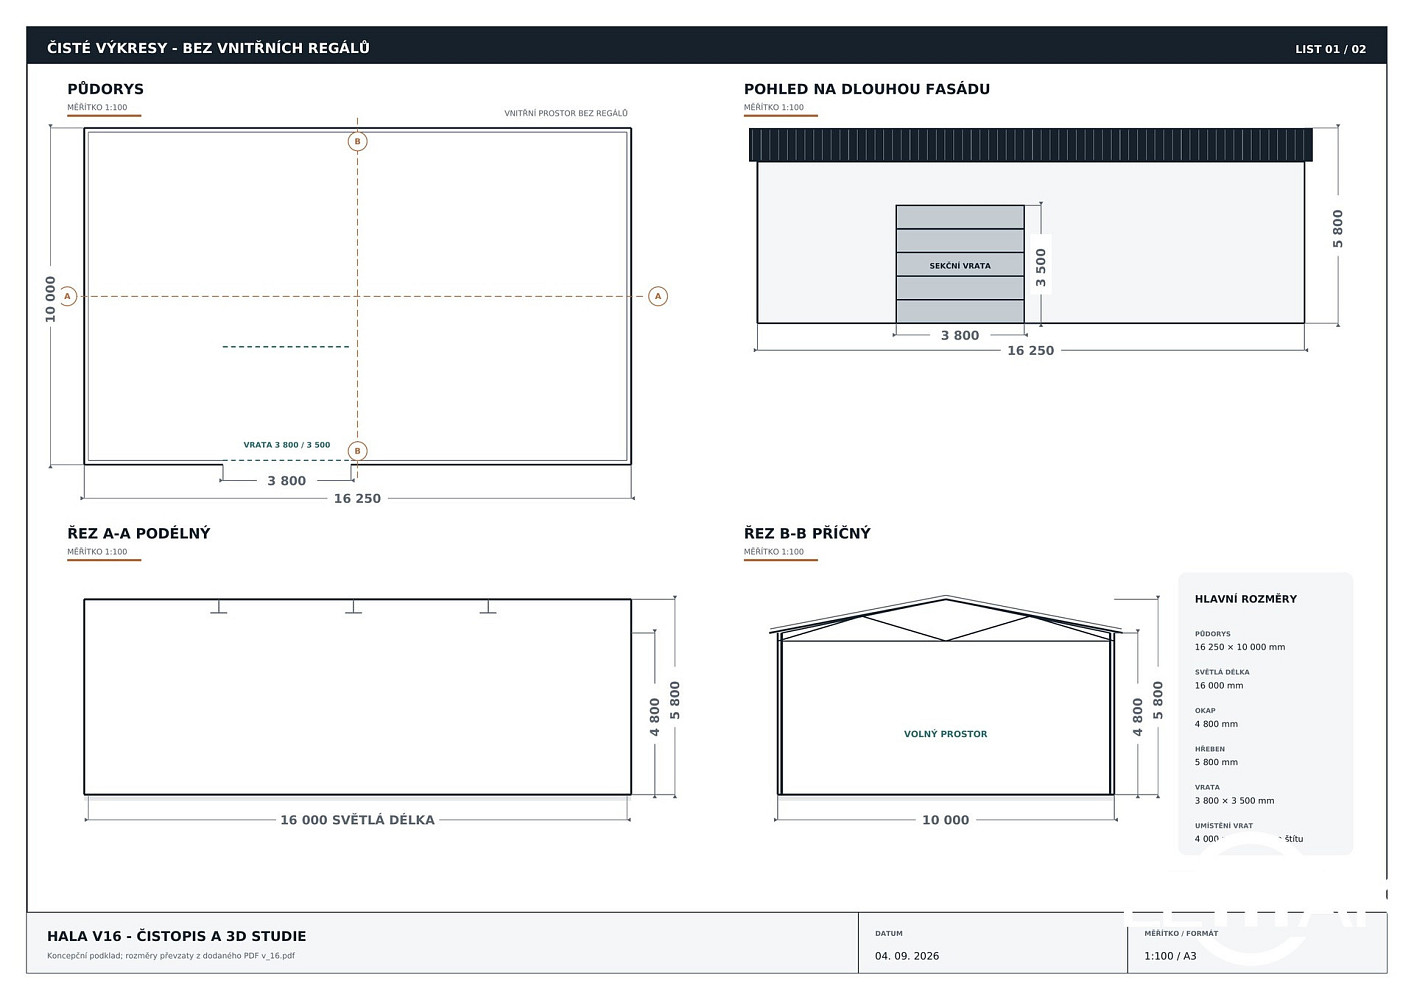Click the ŘEZ B-B PŘÍČNÝ heading

tap(807, 533)
